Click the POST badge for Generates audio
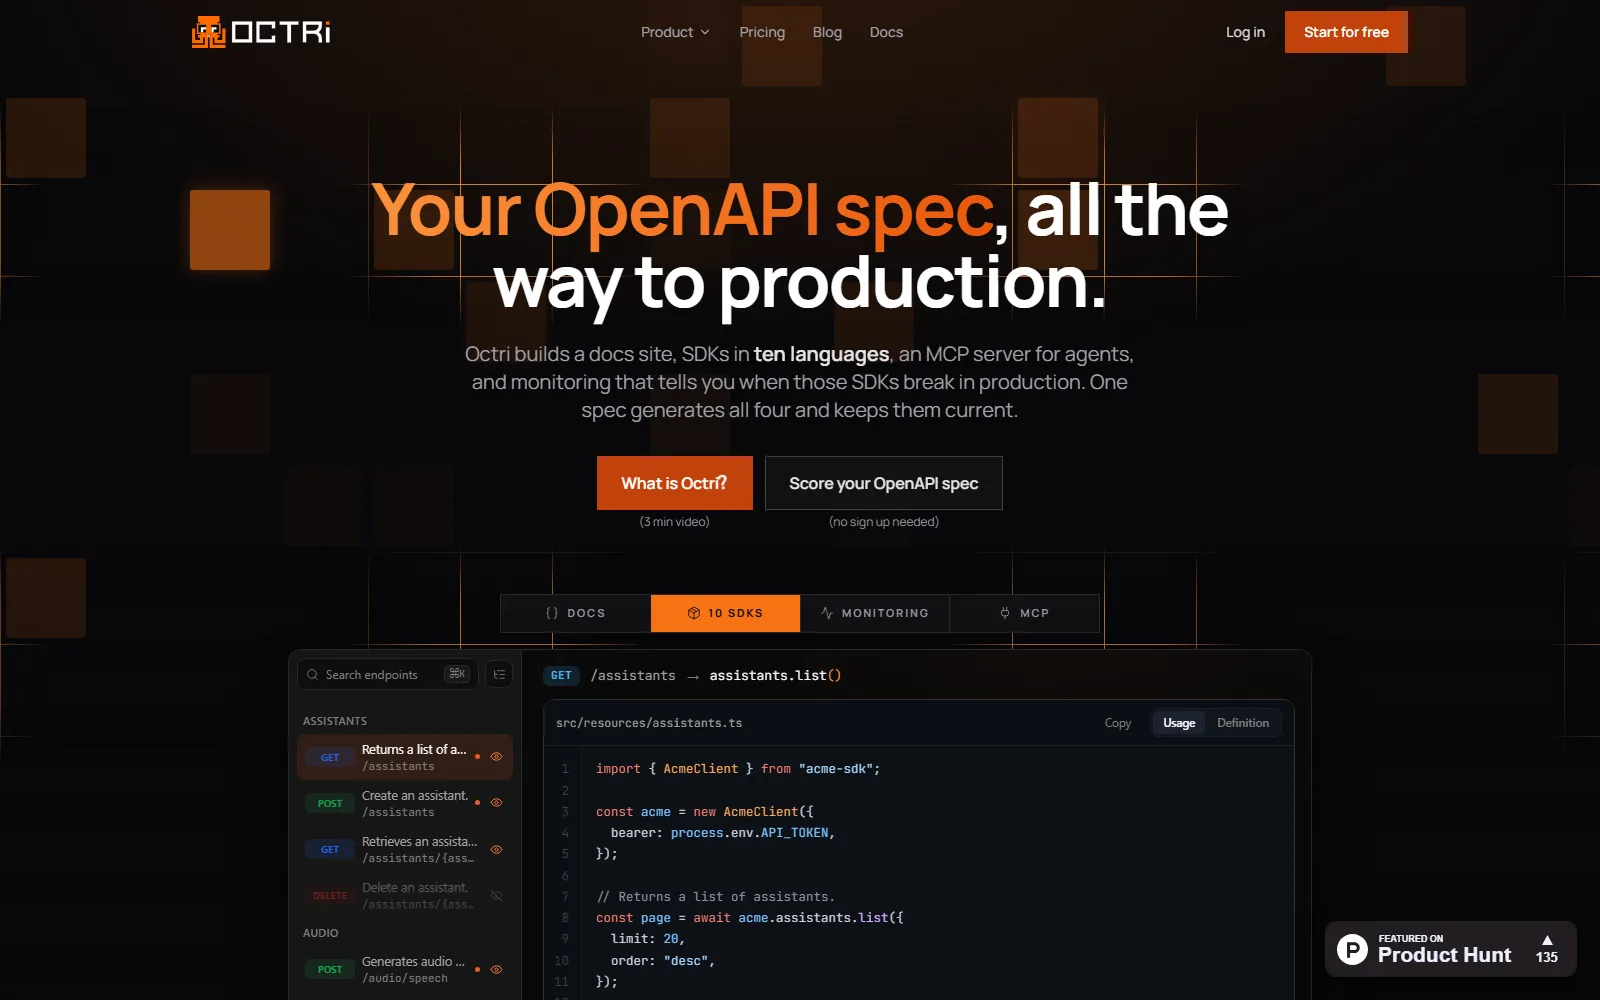Viewport: 1600px width, 1000px height. (x=330, y=969)
